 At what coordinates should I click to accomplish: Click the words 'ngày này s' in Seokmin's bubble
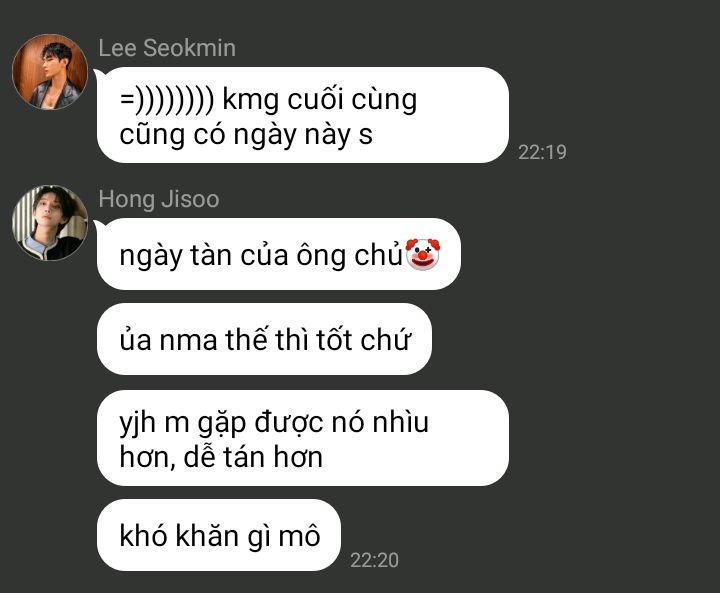pos(303,136)
